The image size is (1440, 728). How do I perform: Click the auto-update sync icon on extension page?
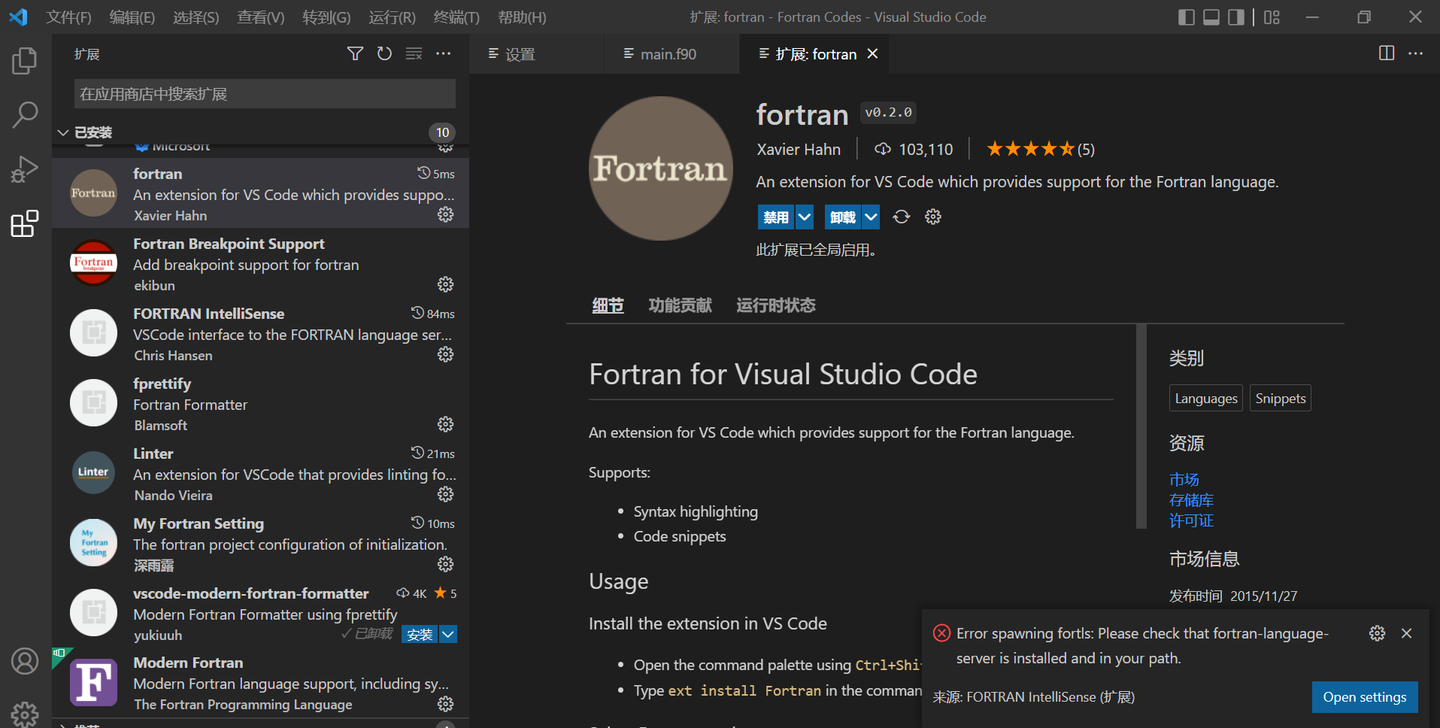click(900, 216)
